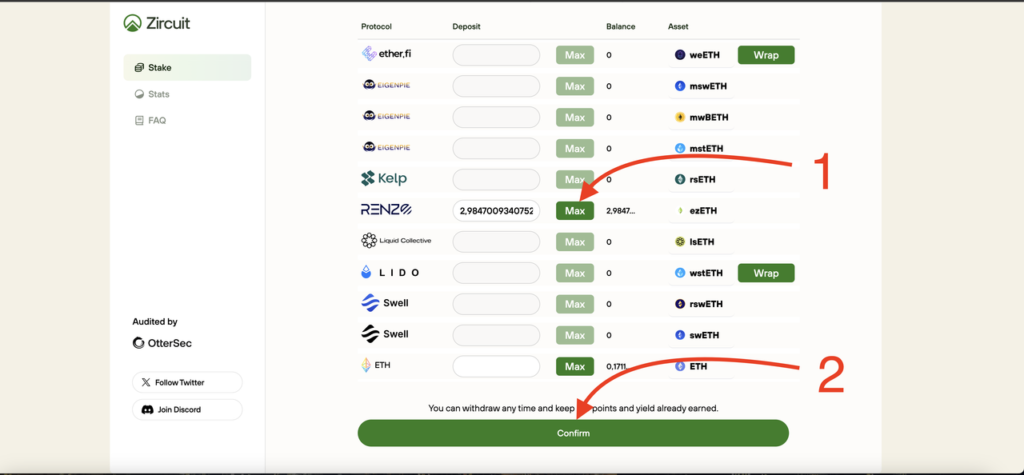The height and width of the screenshot is (475, 1024).
Task: Click the ezETH asset label
Action: 702,210
